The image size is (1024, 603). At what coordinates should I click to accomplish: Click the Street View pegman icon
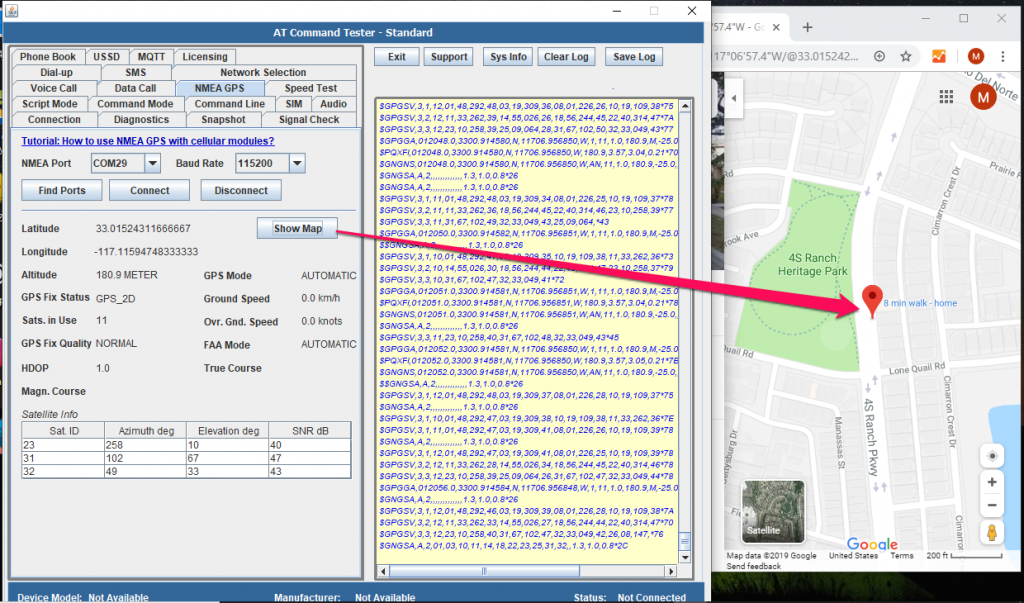992,532
